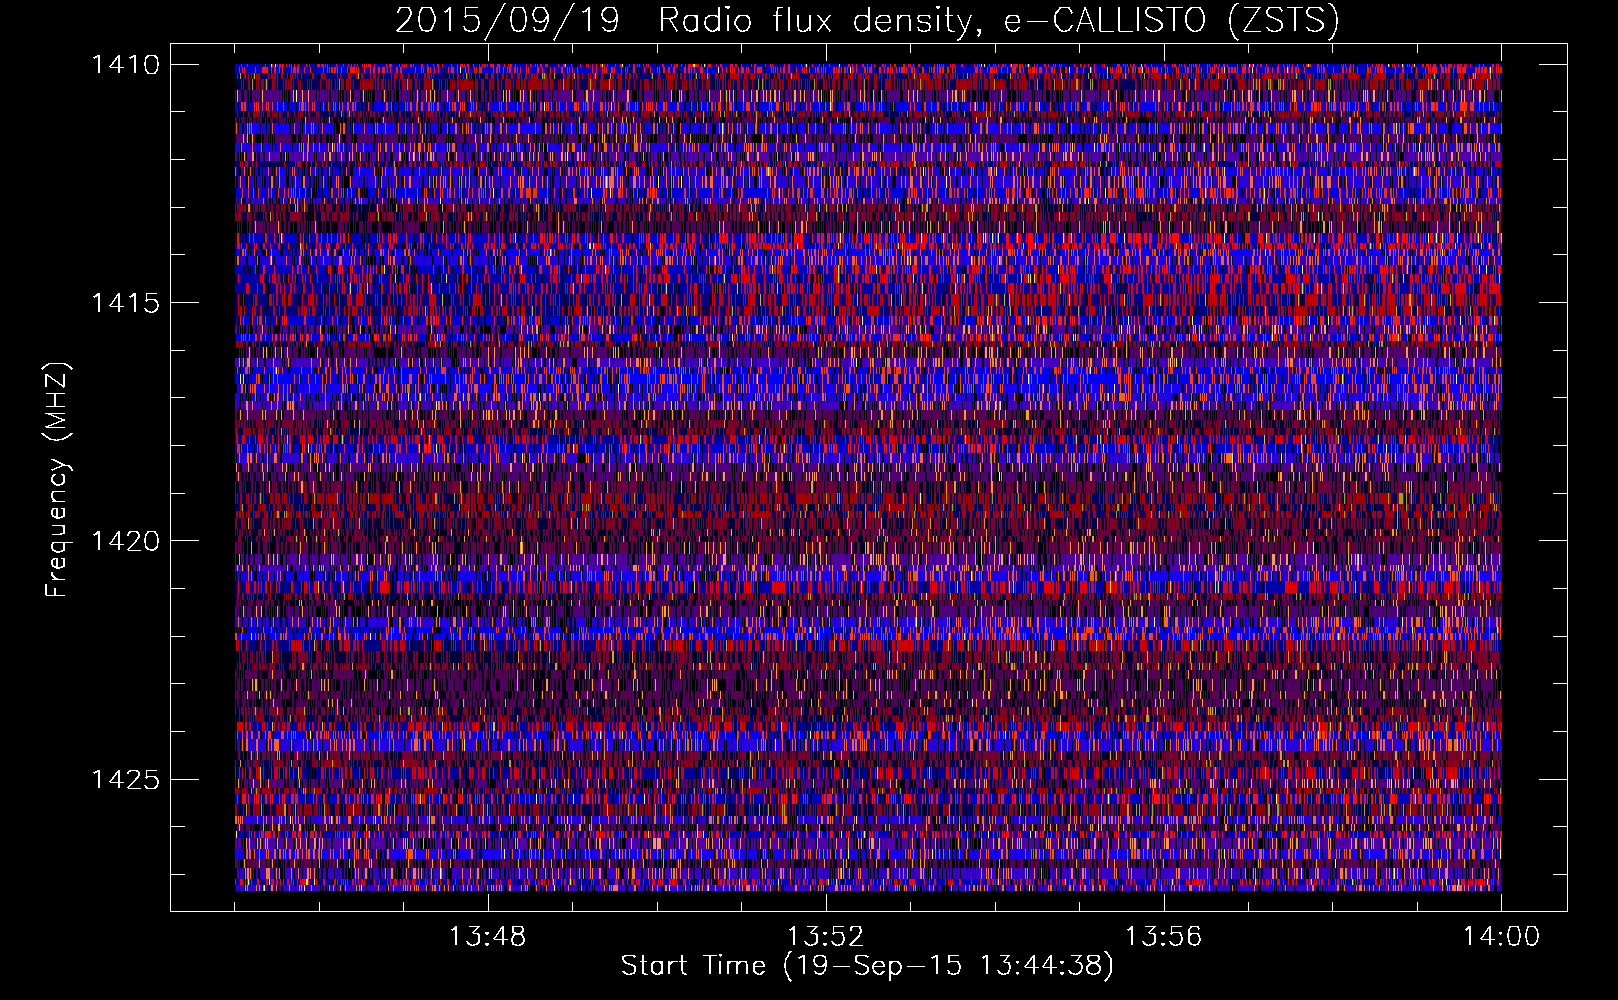Click the '13:52' time axis label

(825, 937)
